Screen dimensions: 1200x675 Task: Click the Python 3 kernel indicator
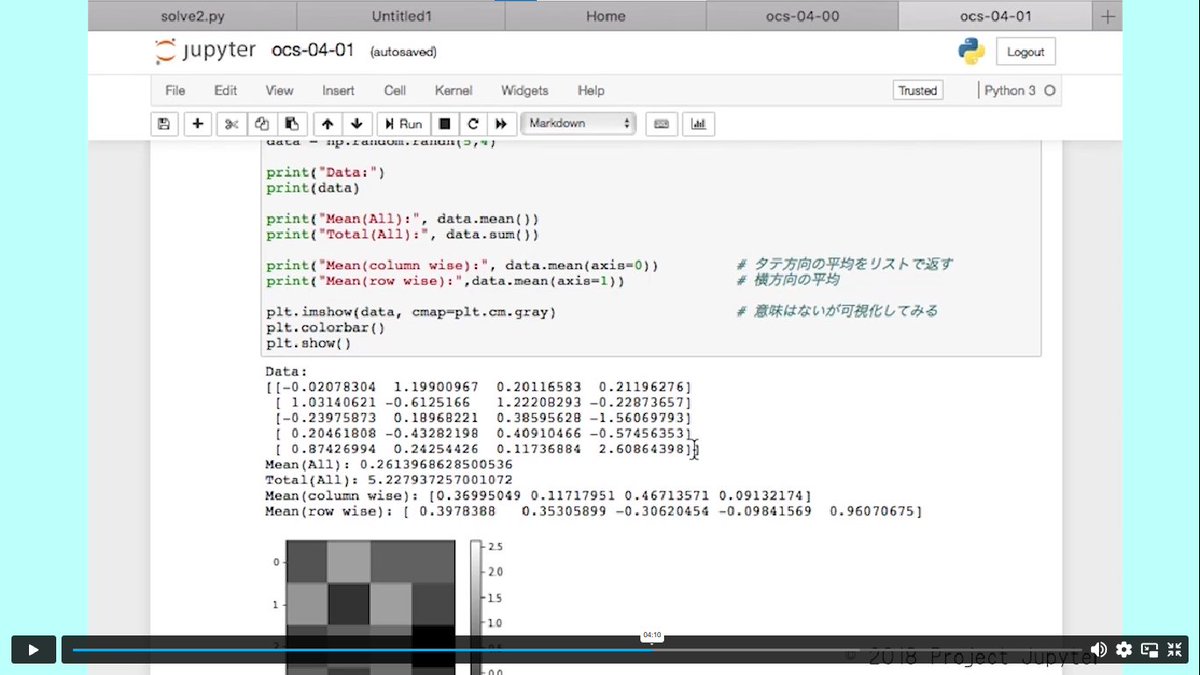tap(1018, 90)
